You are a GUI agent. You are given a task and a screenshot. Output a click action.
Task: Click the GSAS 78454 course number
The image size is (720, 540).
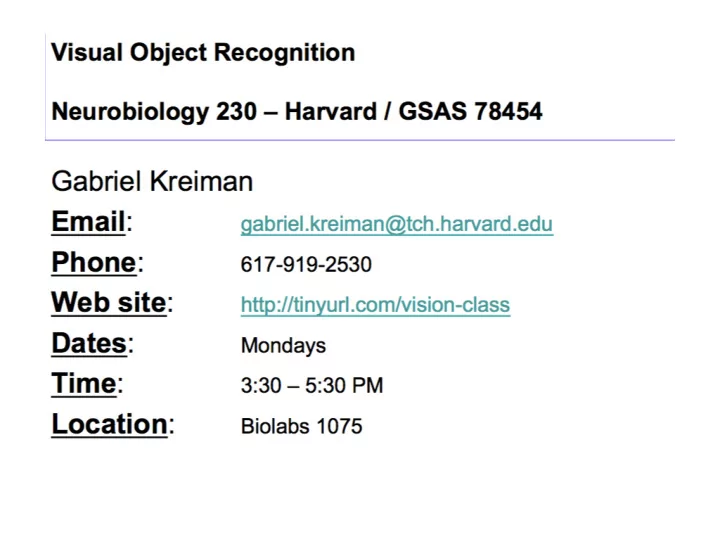tap(470, 112)
